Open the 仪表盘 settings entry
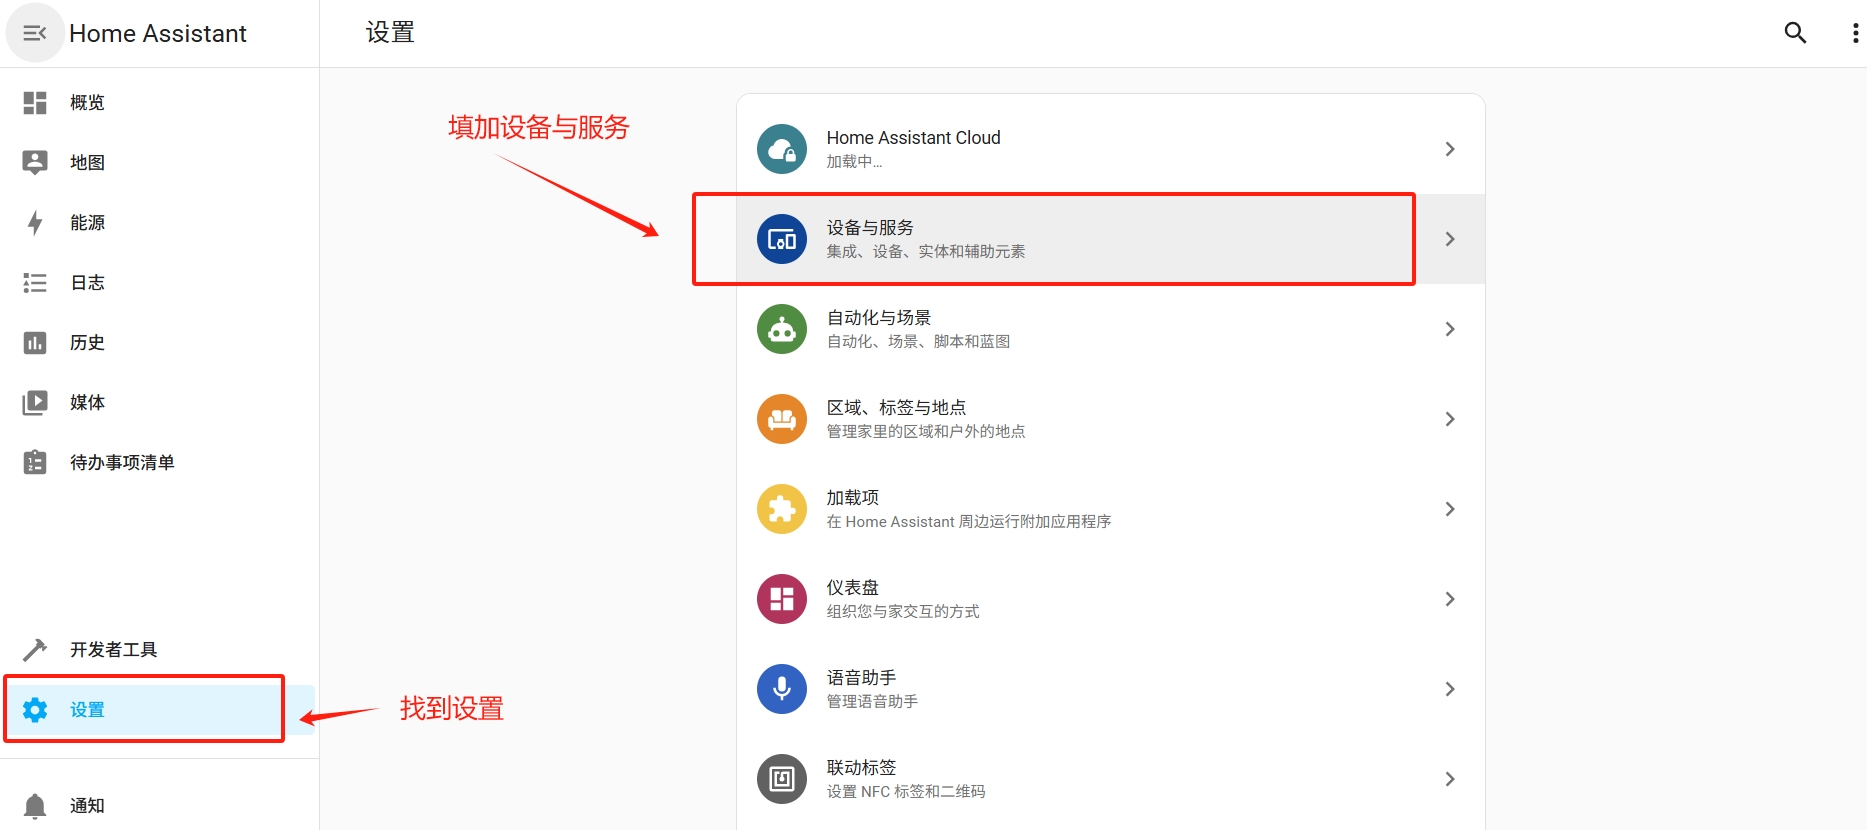This screenshot has width=1867, height=830. point(1111,599)
